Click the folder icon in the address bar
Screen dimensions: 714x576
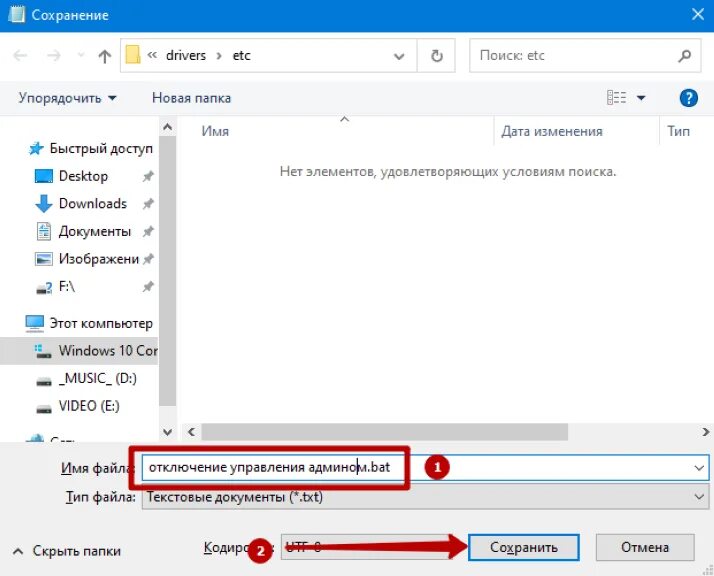(x=133, y=55)
